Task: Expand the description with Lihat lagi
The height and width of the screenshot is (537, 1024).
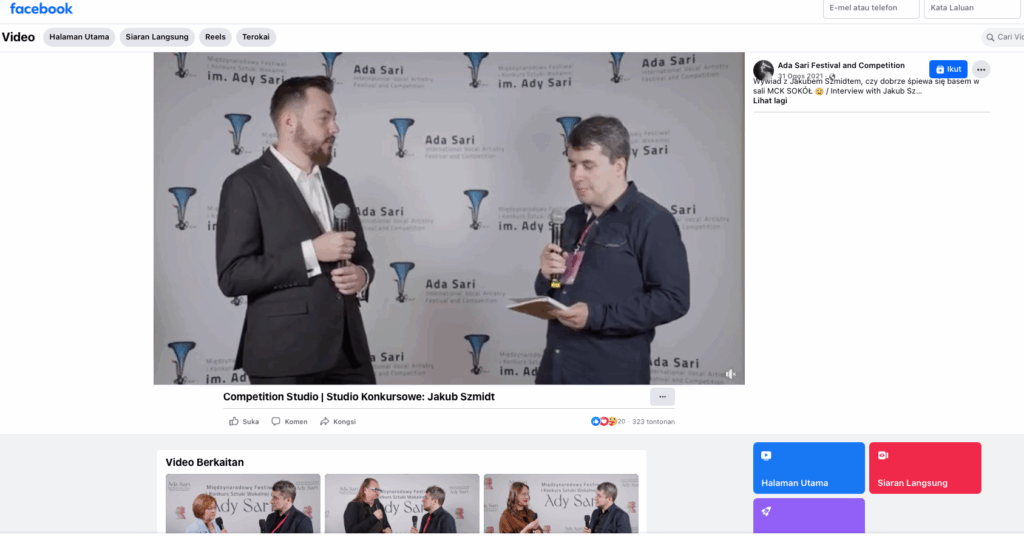Action: pos(770,101)
